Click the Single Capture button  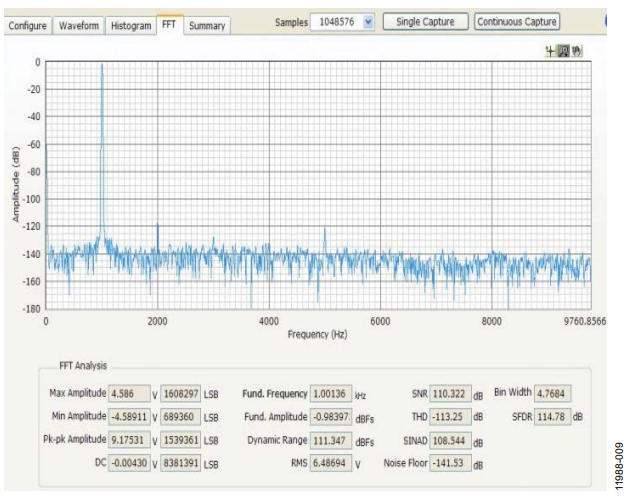click(425, 22)
